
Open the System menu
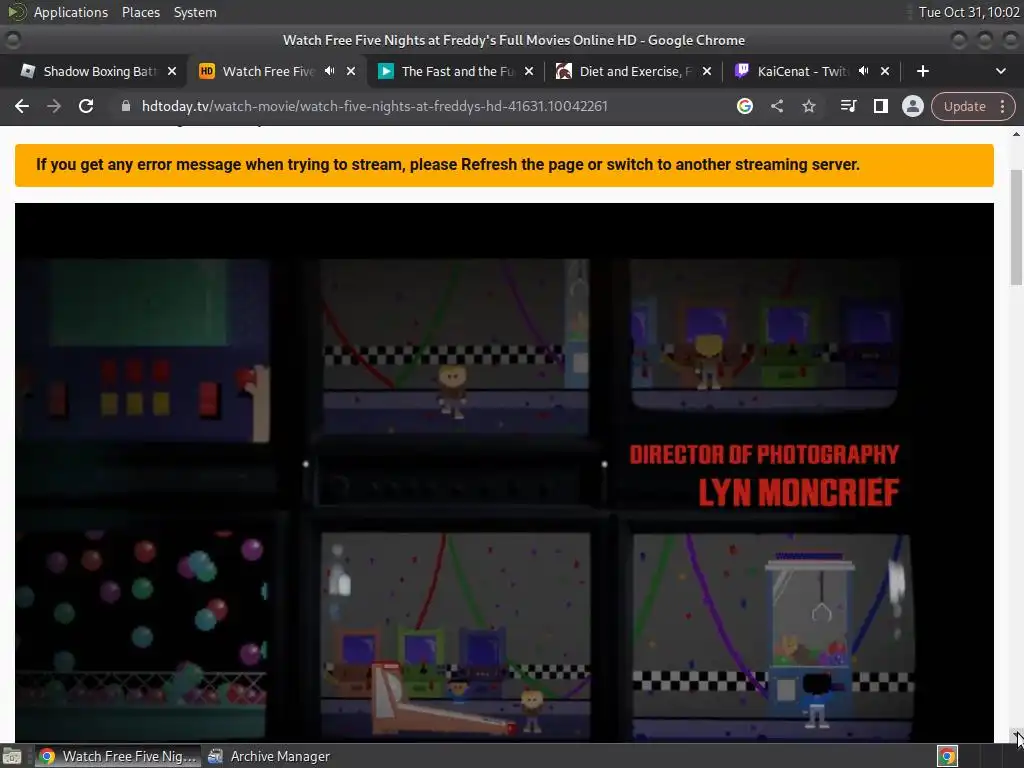[x=195, y=12]
